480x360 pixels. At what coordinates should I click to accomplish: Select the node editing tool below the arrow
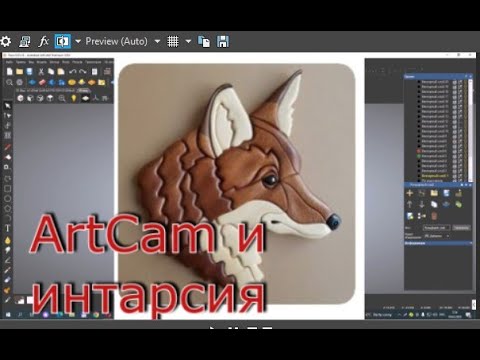(x=7, y=116)
